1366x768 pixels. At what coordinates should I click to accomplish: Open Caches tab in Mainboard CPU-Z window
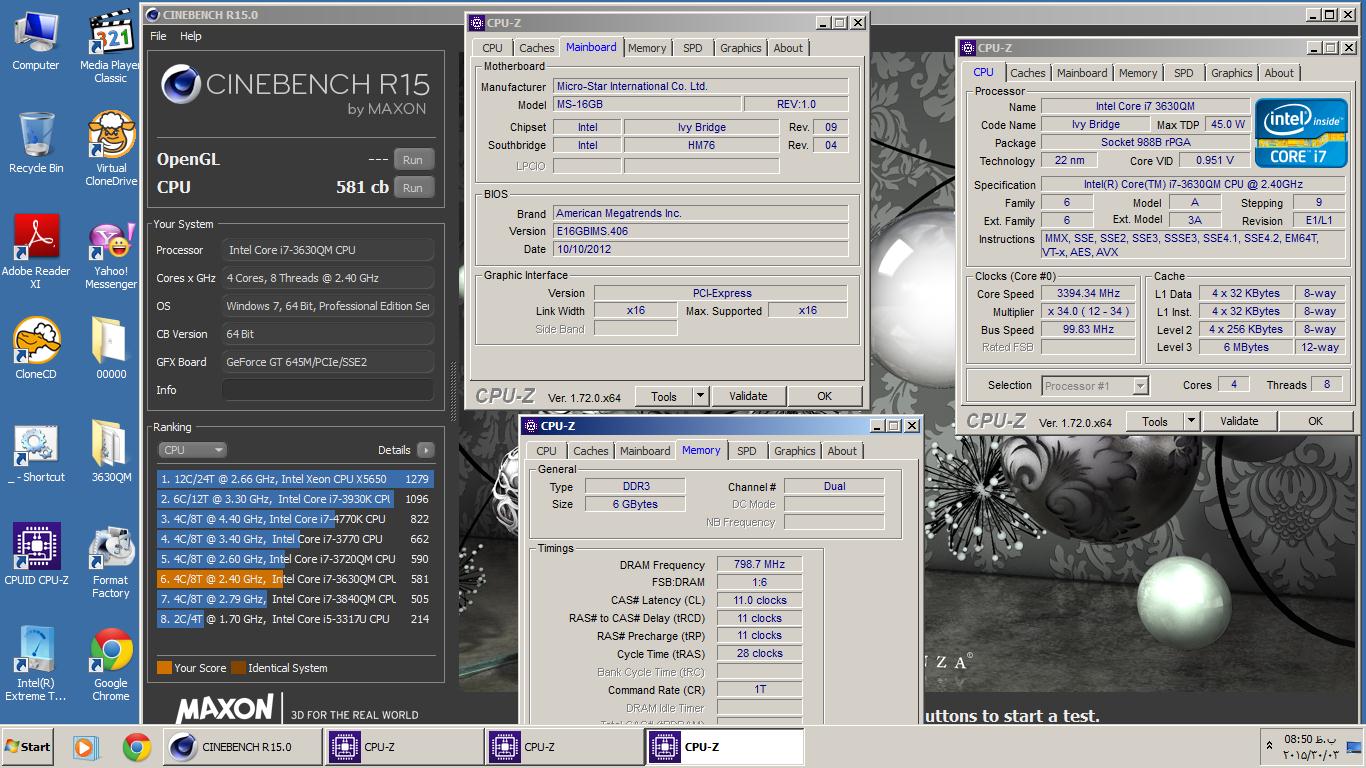[x=536, y=48]
